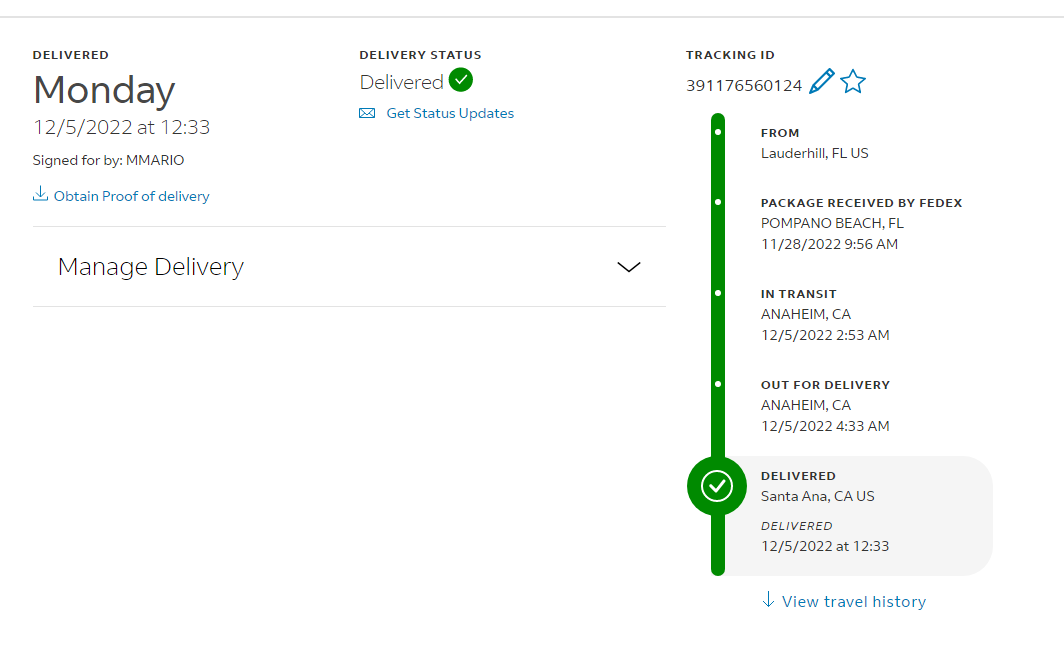This screenshot has width=1064, height=645.
Task: Click the Package Received by FedEx timeline dot
Action: (x=718, y=202)
